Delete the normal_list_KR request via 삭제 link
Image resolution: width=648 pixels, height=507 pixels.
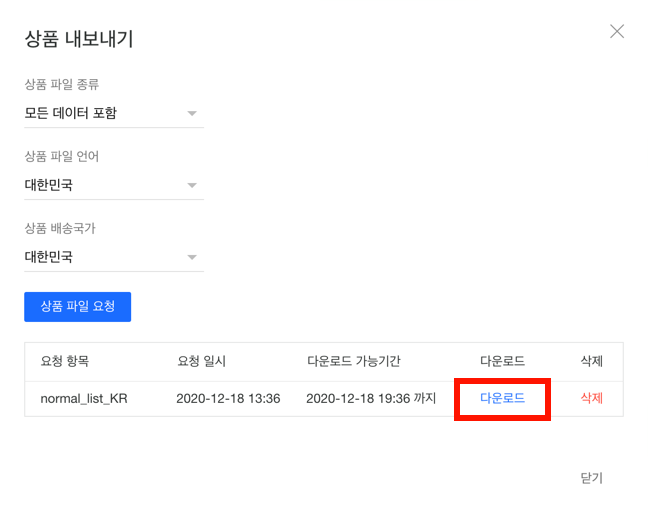pos(592,398)
